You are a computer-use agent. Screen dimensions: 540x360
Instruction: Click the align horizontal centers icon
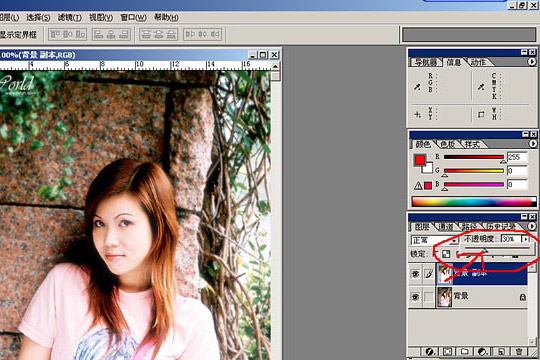coord(111,34)
